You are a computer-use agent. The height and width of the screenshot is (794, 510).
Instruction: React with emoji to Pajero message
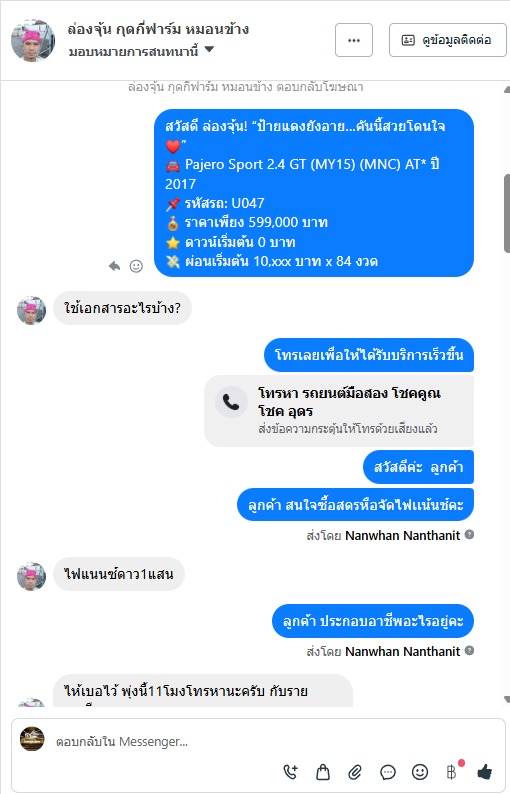pos(136,266)
